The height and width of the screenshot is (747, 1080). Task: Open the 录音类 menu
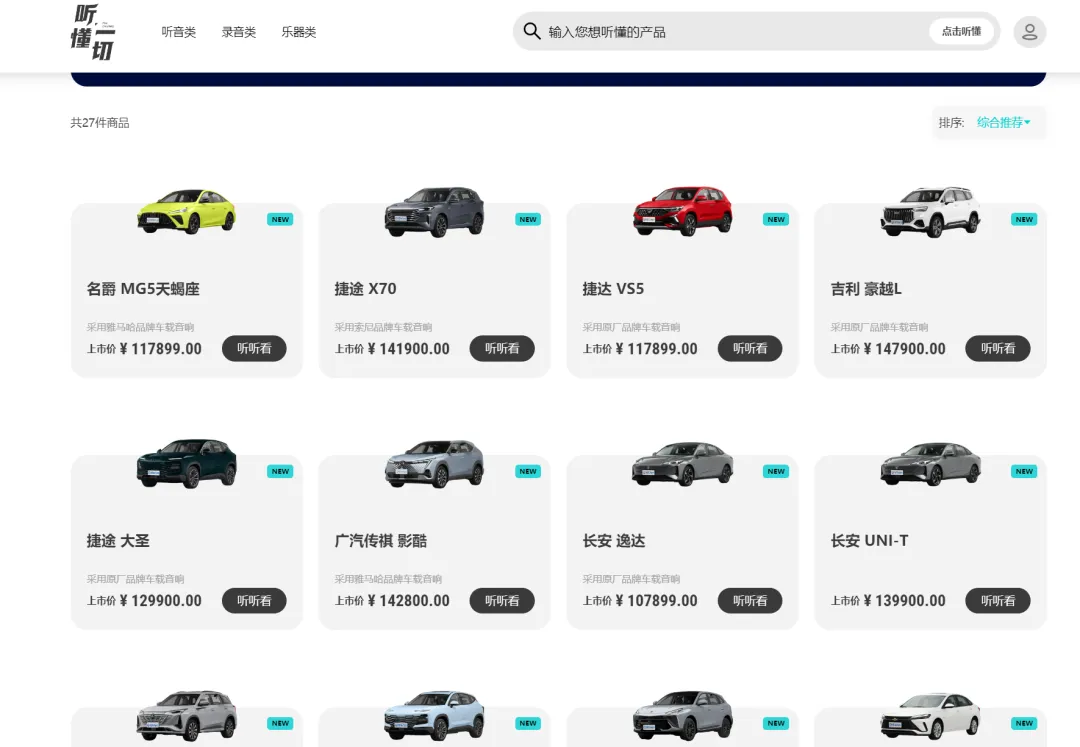click(x=239, y=32)
